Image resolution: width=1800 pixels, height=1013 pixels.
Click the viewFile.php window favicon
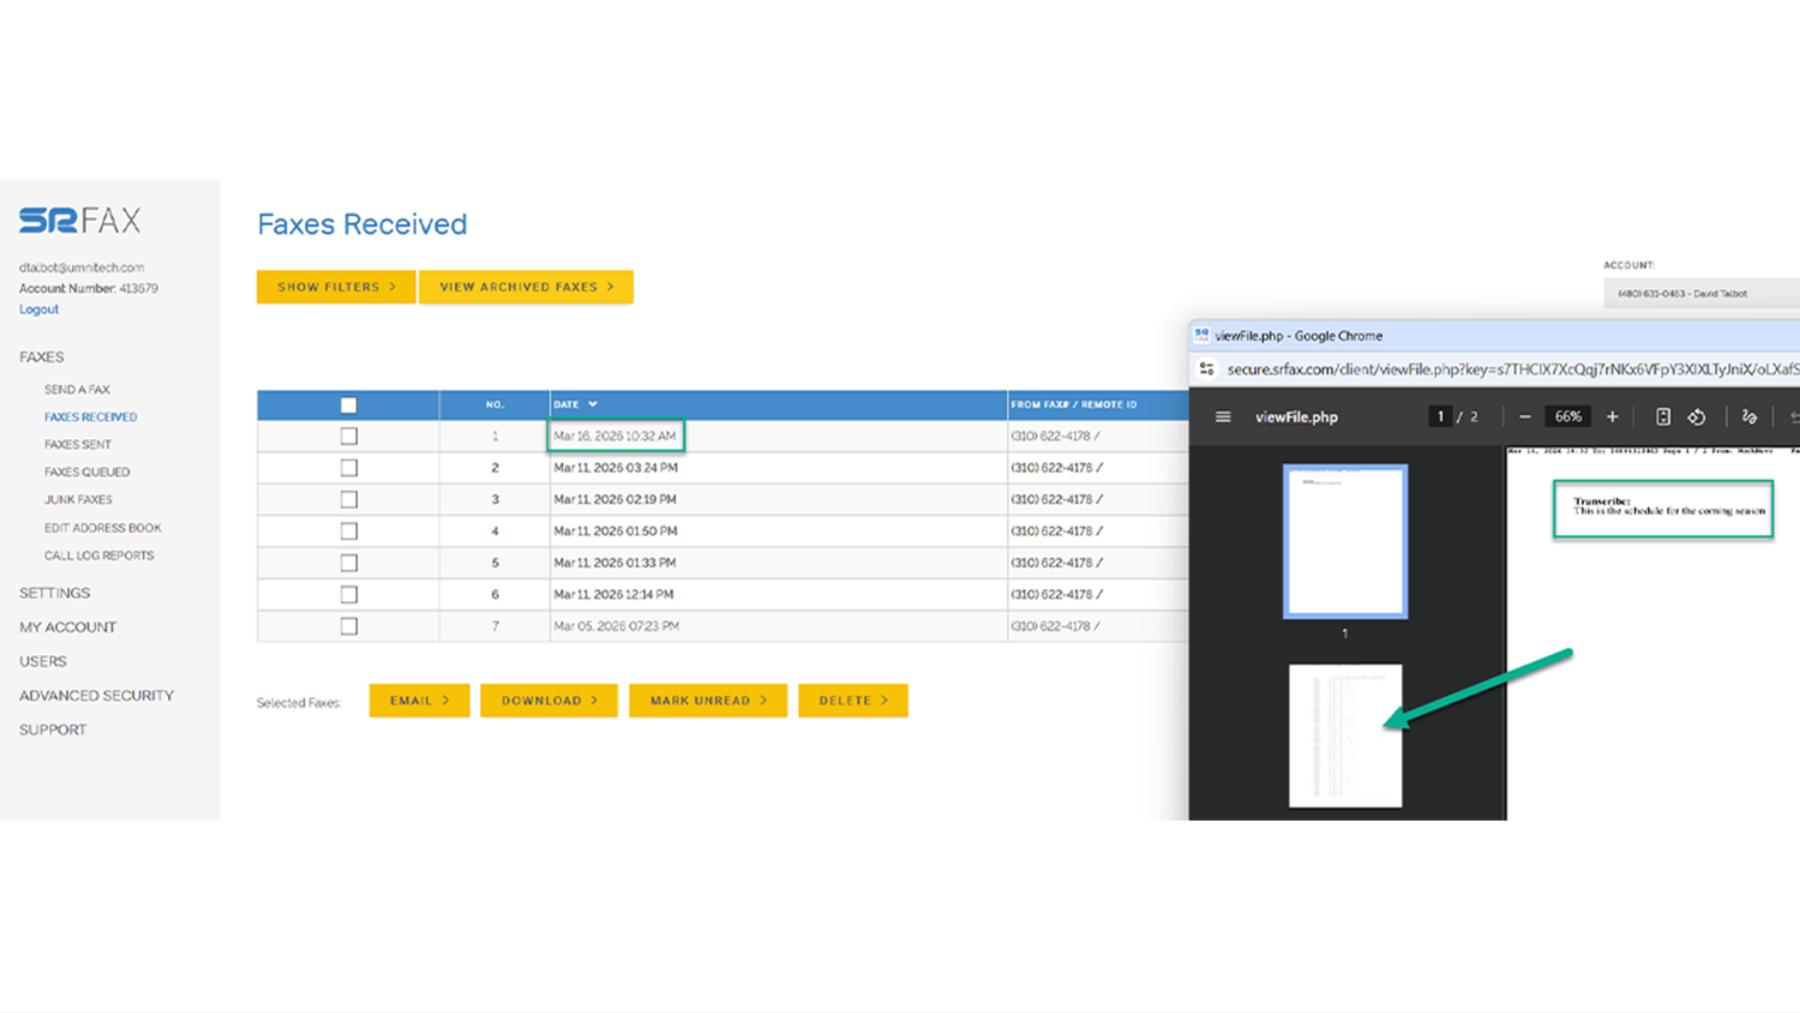[x=1202, y=336]
